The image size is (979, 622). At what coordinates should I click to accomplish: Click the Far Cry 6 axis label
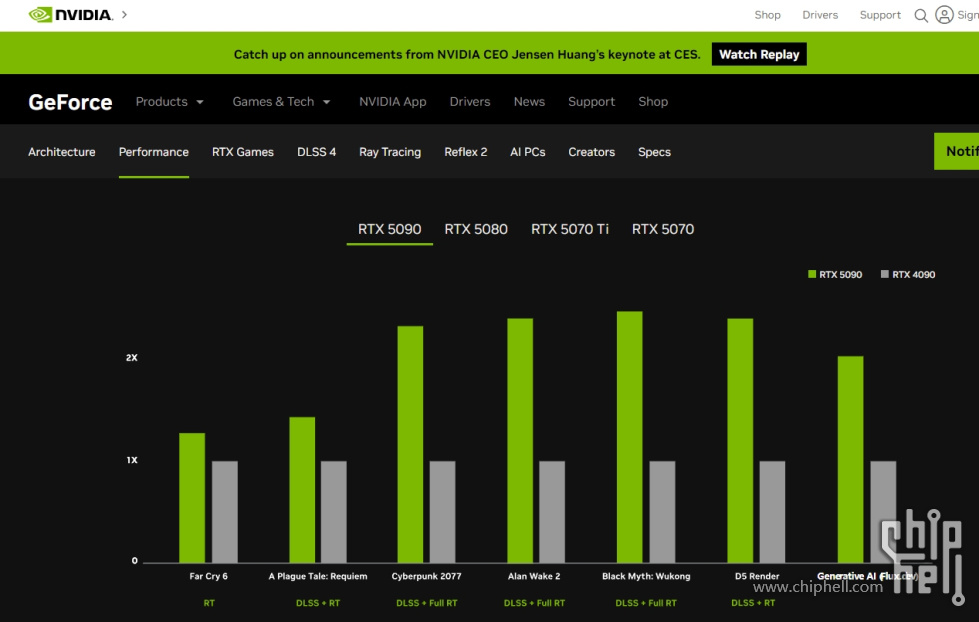(x=209, y=576)
